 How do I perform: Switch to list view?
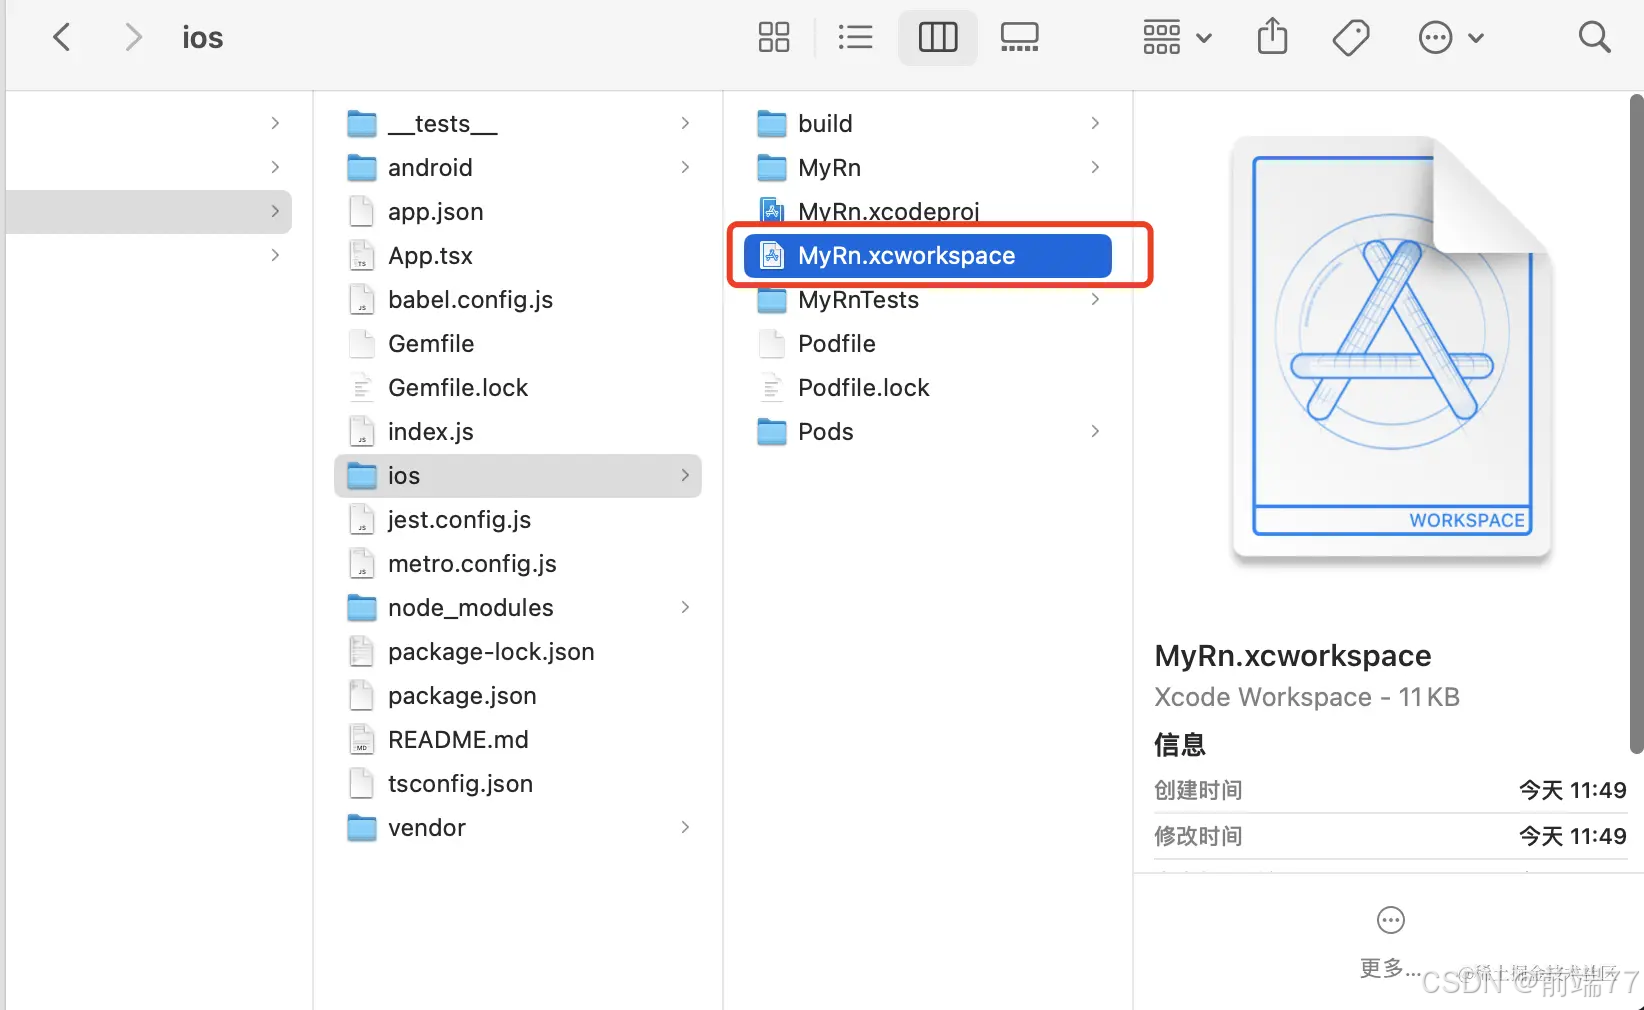[855, 38]
